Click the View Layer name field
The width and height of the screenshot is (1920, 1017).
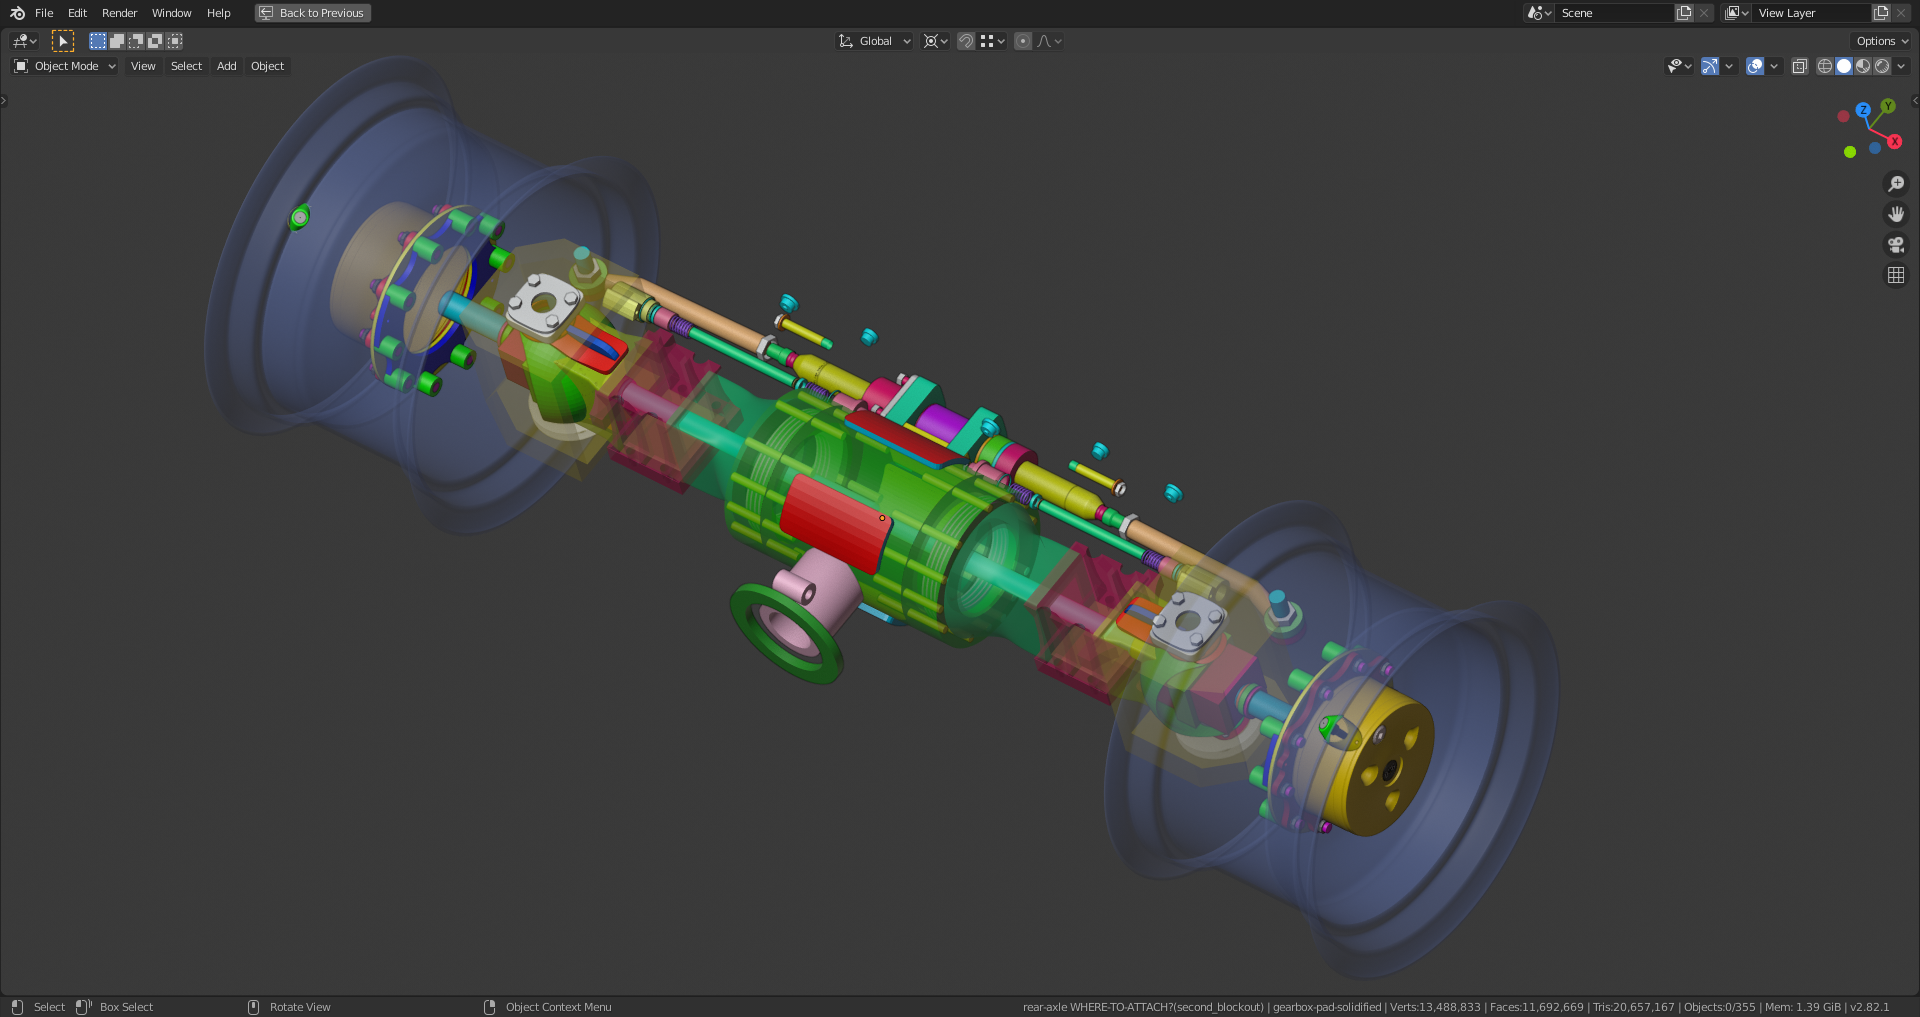click(1812, 13)
